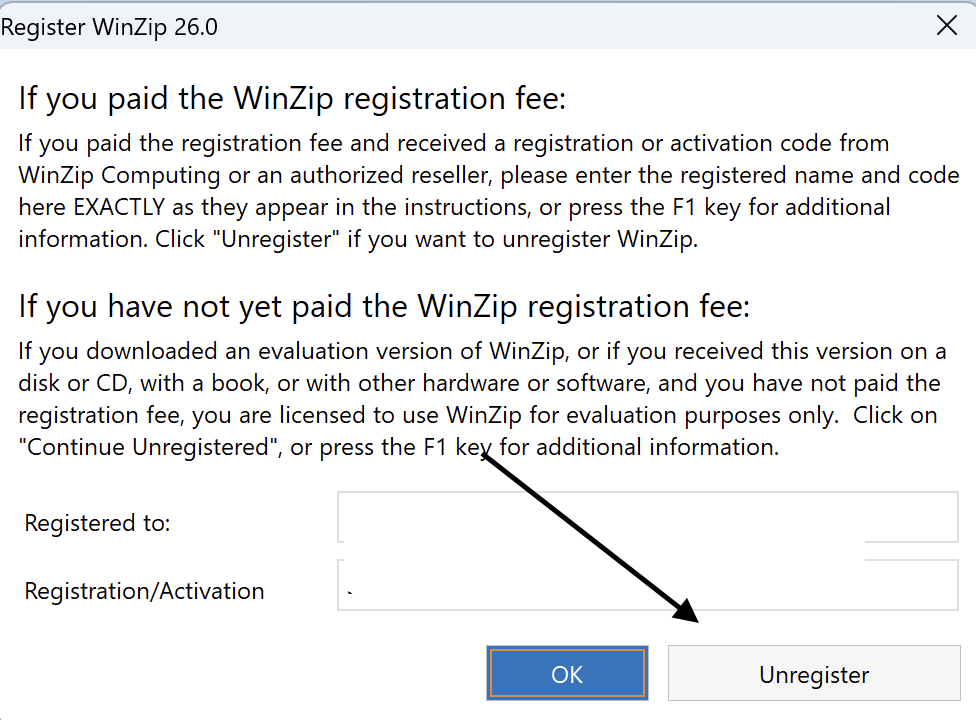Unregister WinZip using the Unregister button
The height and width of the screenshot is (720, 976).
pyautogui.click(x=813, y=674)
